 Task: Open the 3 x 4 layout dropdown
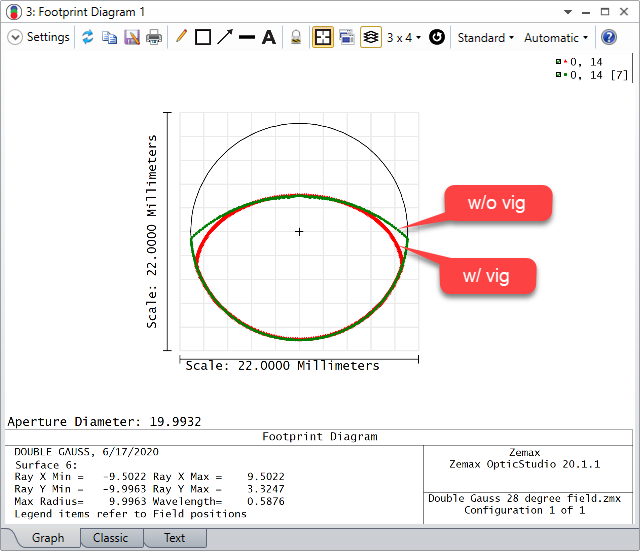404,38
